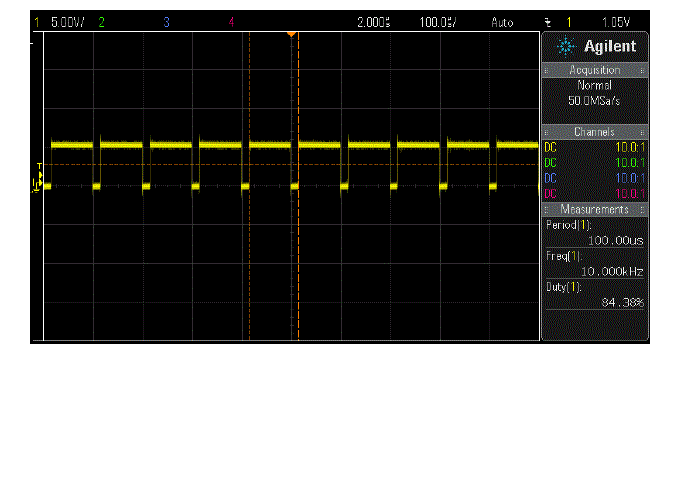Toggle channel 2 in the top bar
687x480 pixels.
click(x=101, y=21)
